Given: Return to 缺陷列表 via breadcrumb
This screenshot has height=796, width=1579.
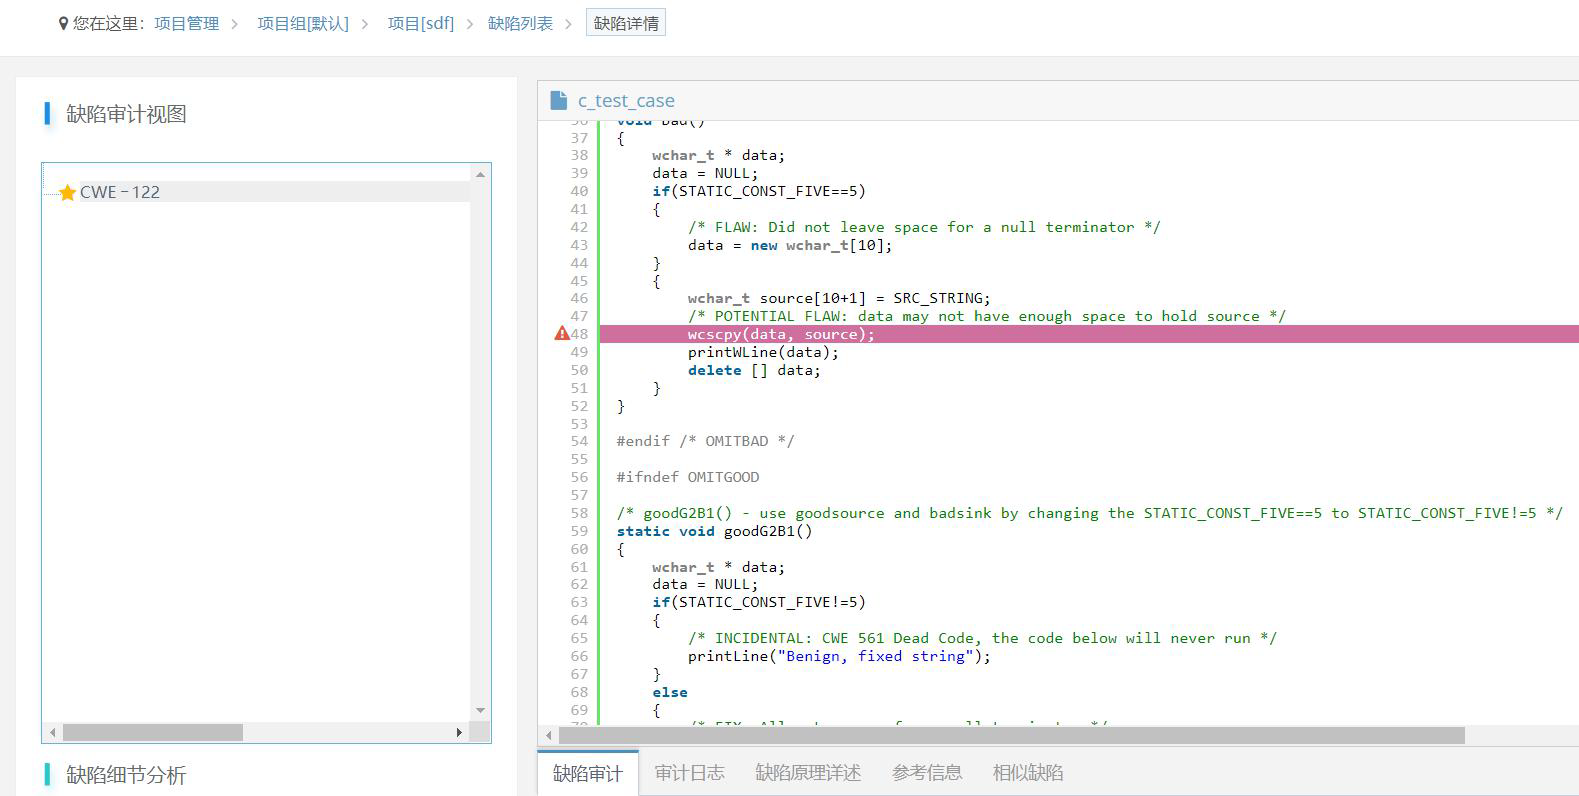Looking at the screenshot, I should (x=520, y=23).
